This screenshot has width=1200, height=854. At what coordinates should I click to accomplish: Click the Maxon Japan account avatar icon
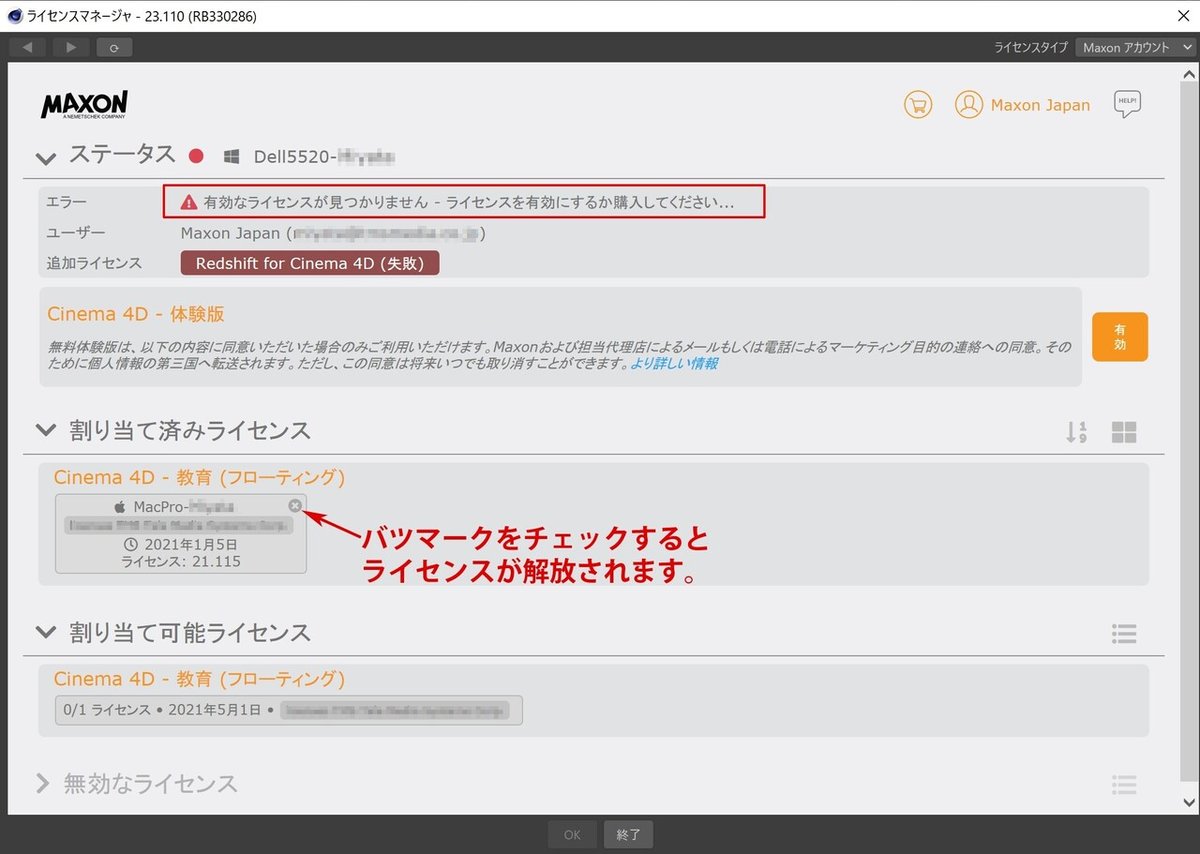(969, 104)
